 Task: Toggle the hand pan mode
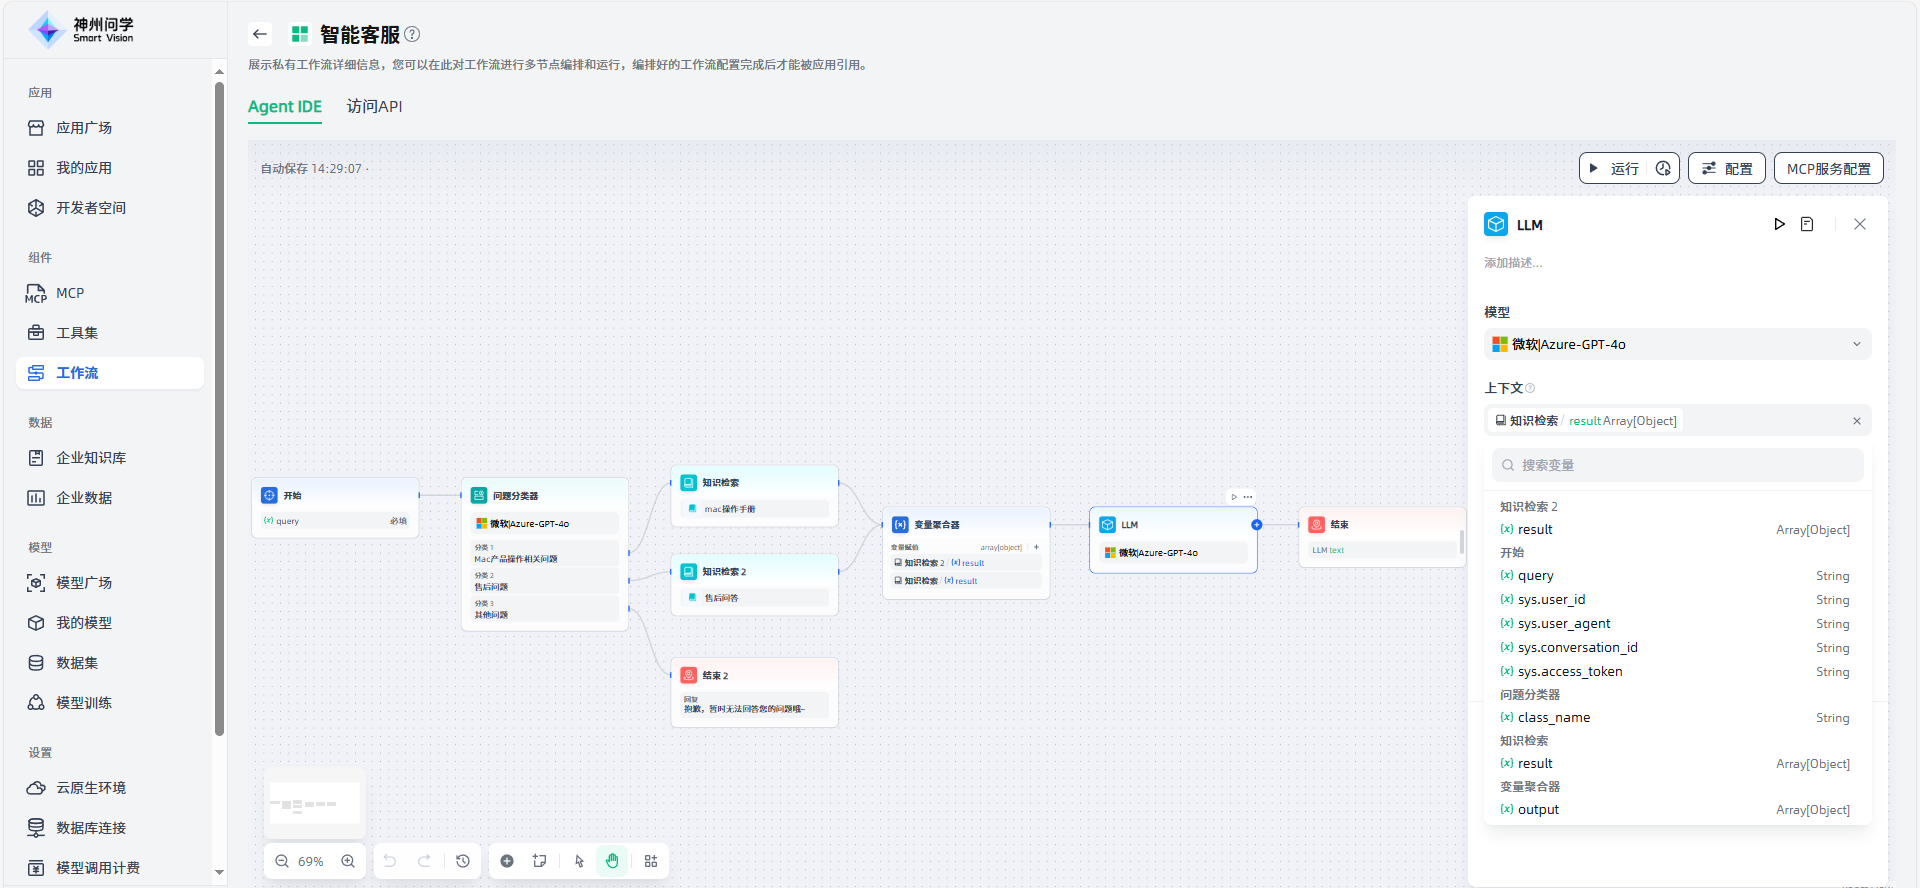pos(612,861)
